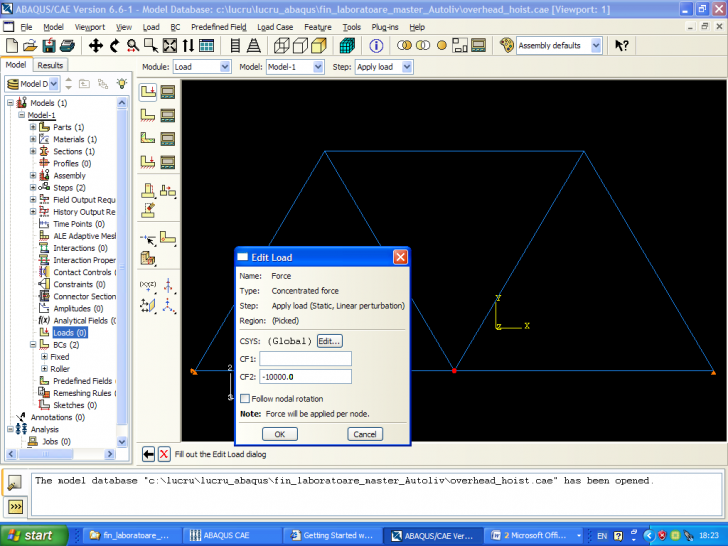Open the Create Load tool
This screenshot has height=546, width=728.
(x=148, y=92)
